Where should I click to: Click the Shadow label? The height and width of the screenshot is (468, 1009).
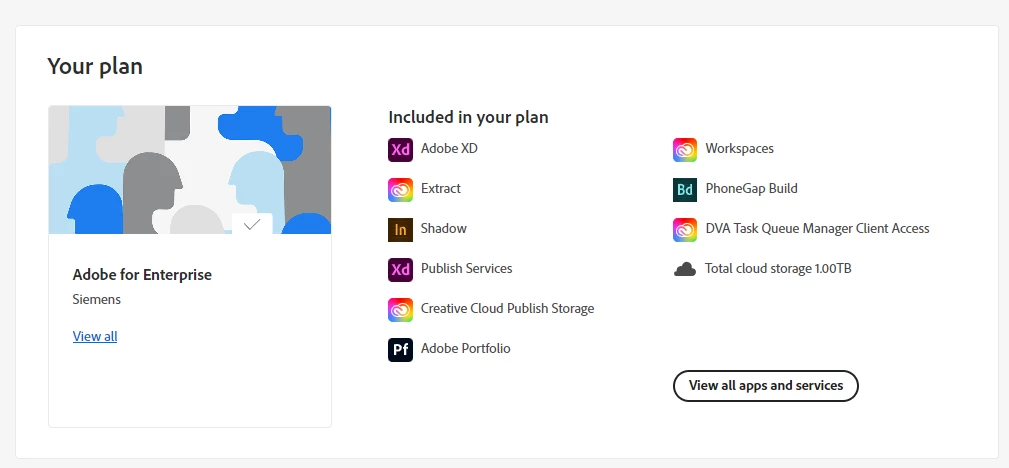tap(443, 228)
